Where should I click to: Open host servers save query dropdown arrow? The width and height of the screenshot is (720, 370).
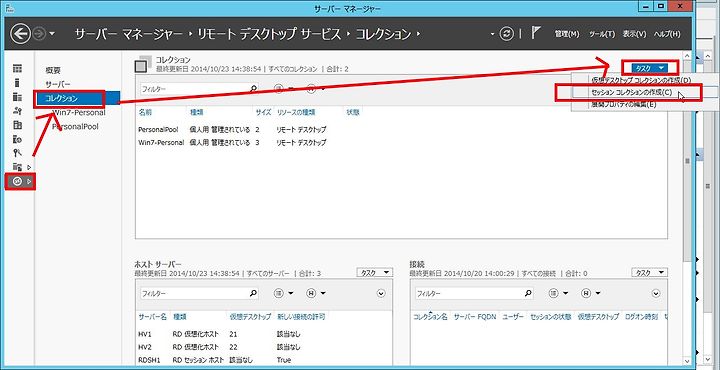(x=323, y=294)
